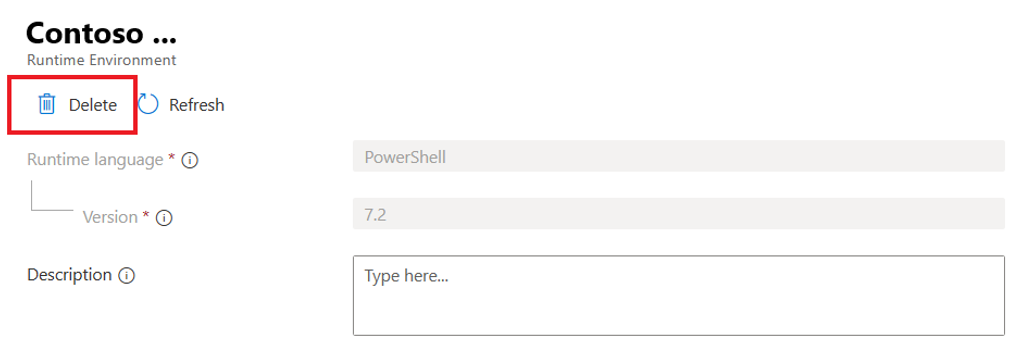Open the Version info tooltip icon
The width and height of the screenshot is (1018, 362).
164,218
